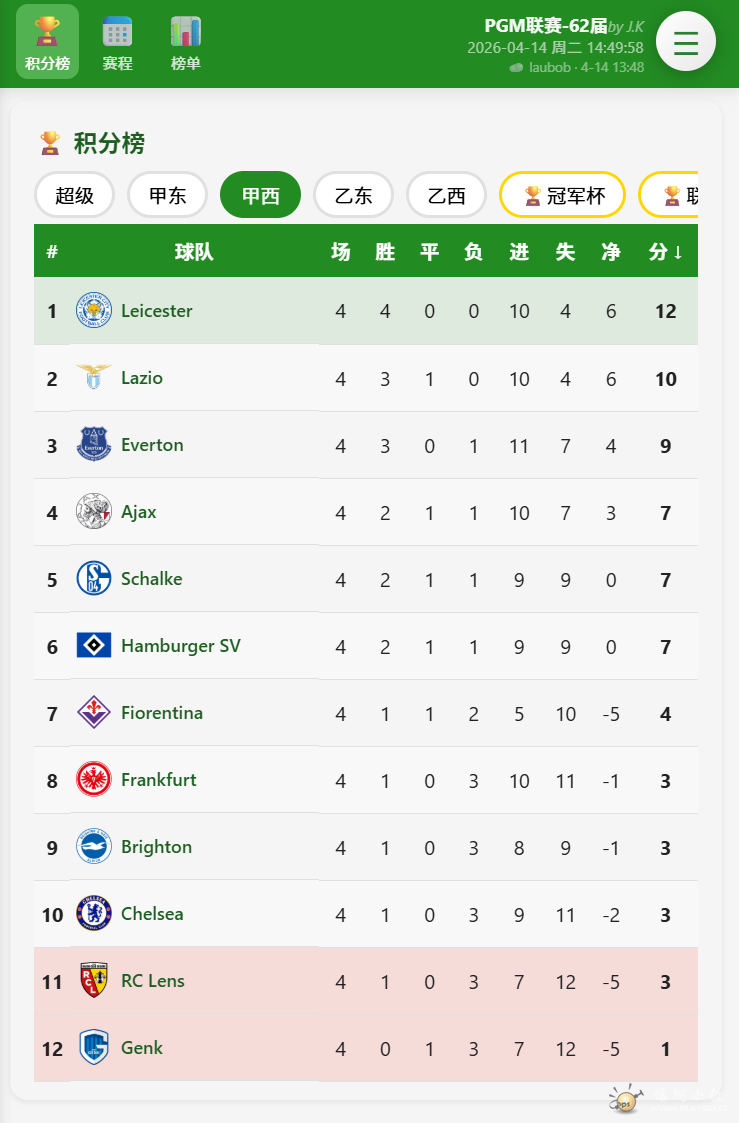The image size is (739, 1123).
Task: Click the Leicester club crest
Action: [94, 311]
